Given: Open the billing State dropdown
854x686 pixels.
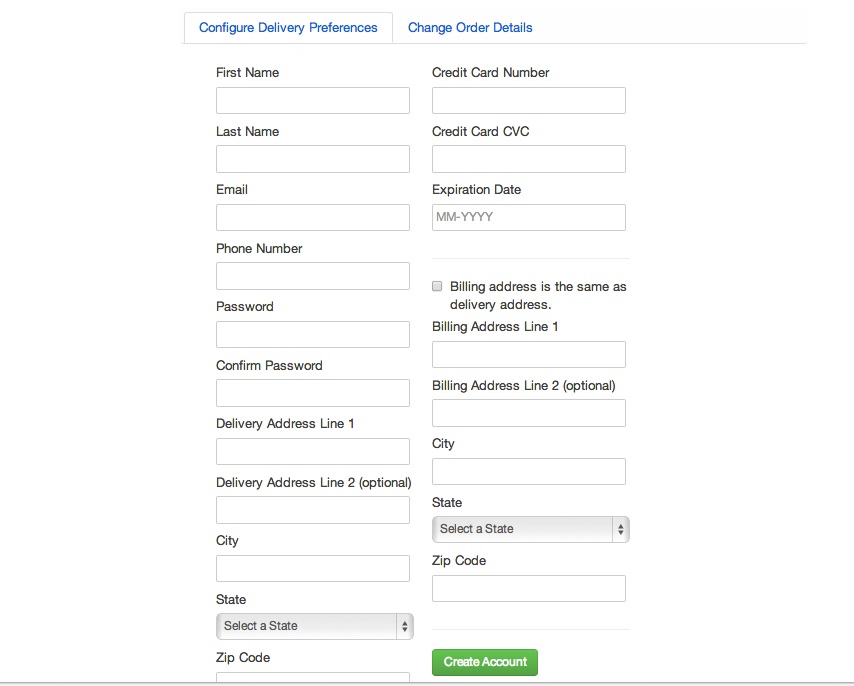Looking at the screenshot, I should [530, 529].
